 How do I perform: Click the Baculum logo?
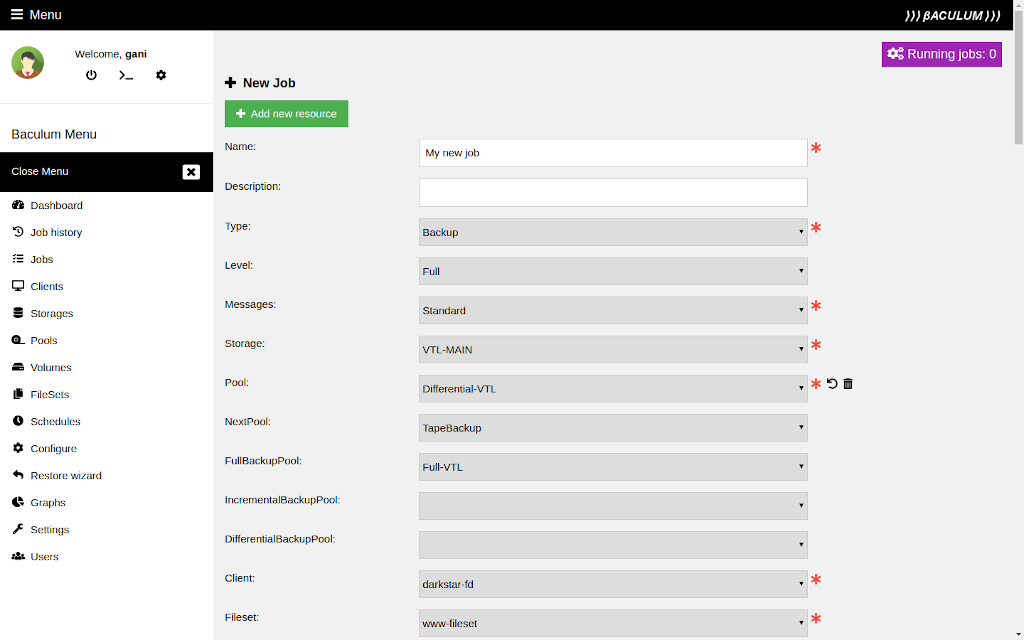click(952, 15)
